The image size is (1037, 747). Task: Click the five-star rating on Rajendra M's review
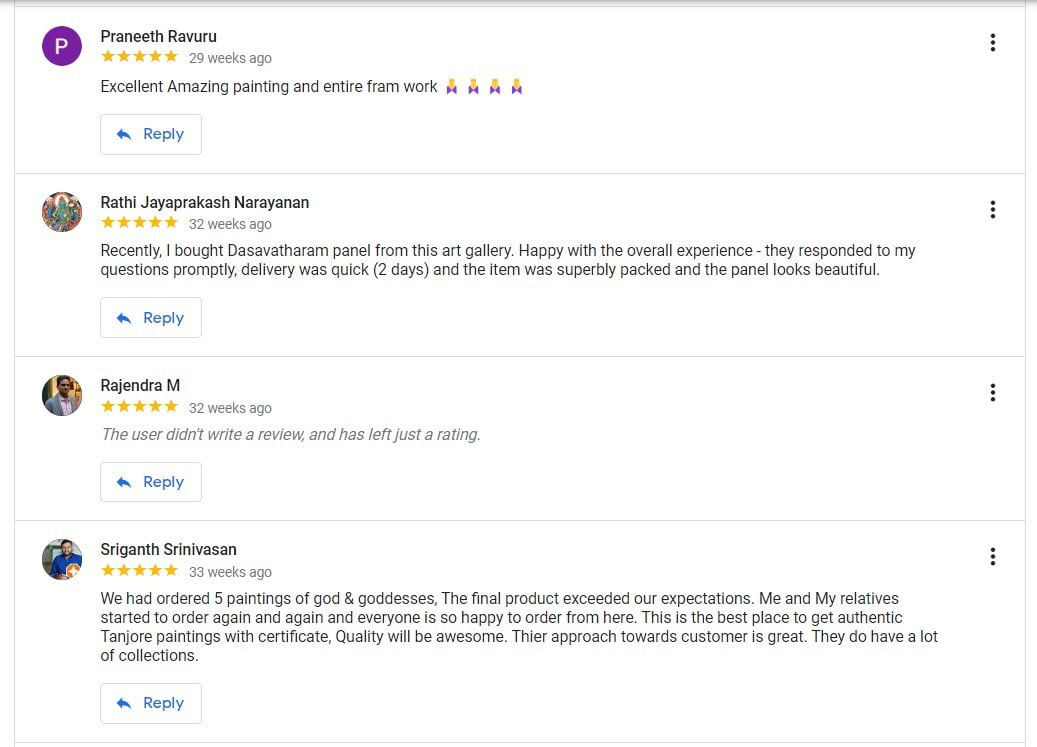139,407
